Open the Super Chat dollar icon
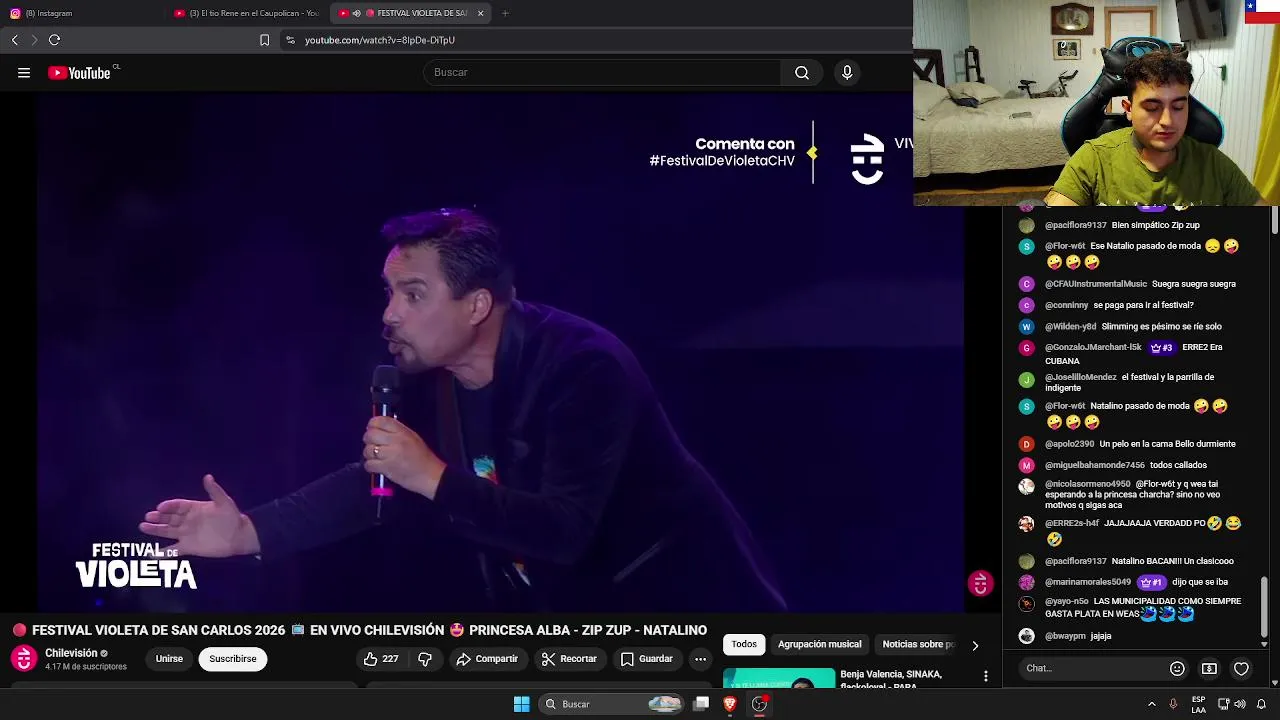The image size is (1280, 720). [x=1209, y=669]
